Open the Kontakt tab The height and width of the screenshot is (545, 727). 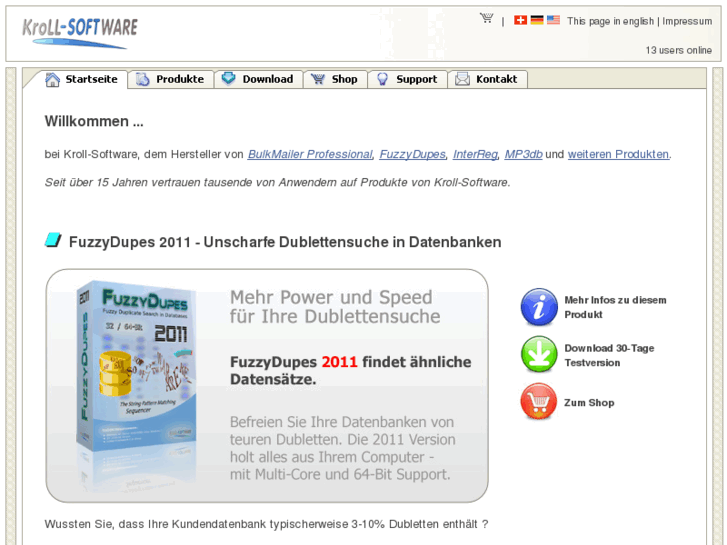click(487, 79)
